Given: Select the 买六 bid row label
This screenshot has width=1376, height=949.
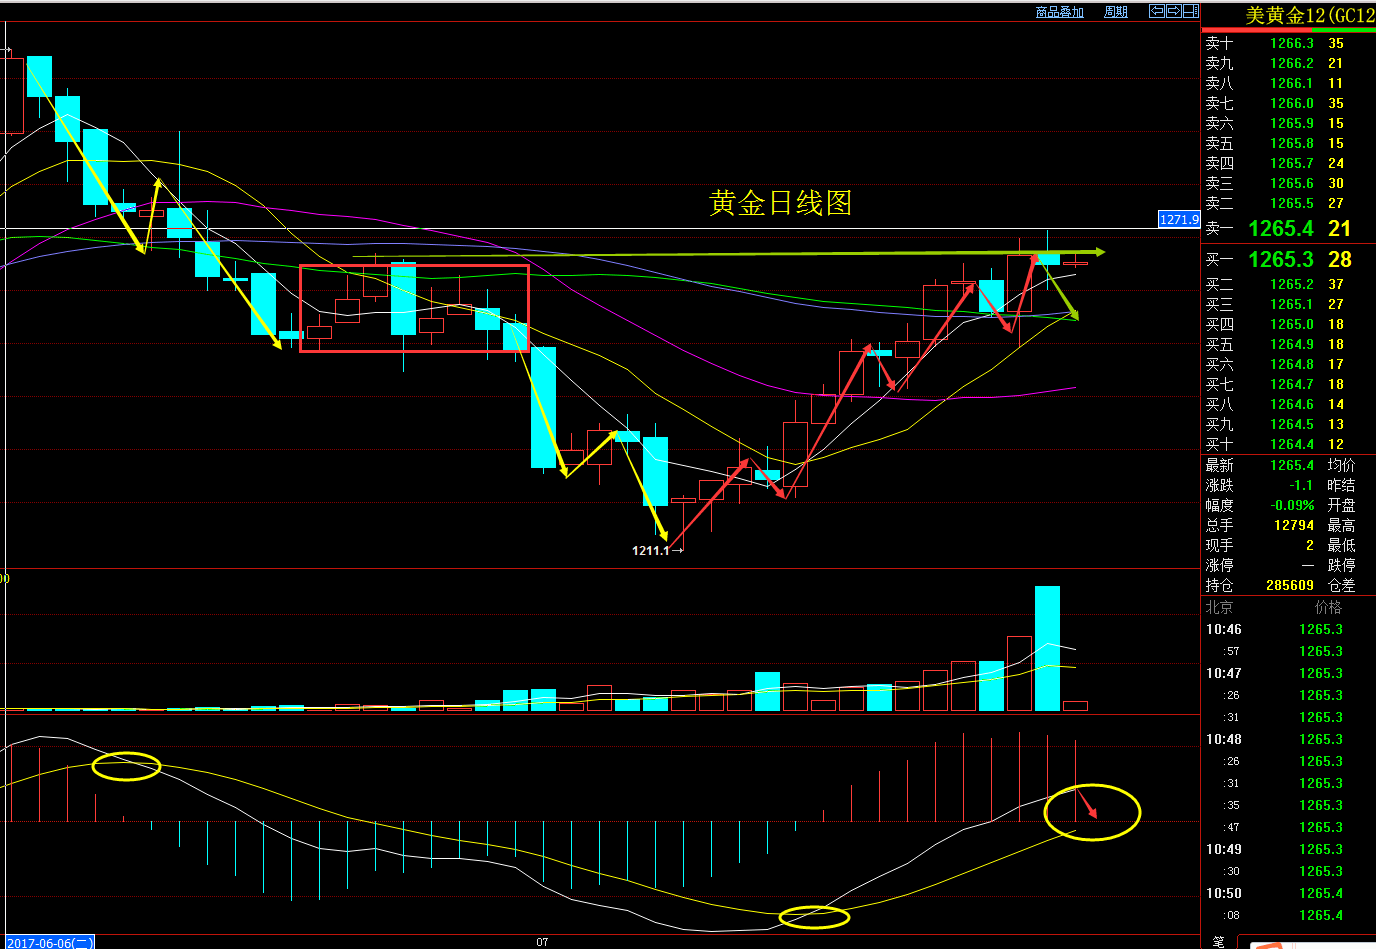Looking at the screenshot, I should click(x=1220, y=364).
